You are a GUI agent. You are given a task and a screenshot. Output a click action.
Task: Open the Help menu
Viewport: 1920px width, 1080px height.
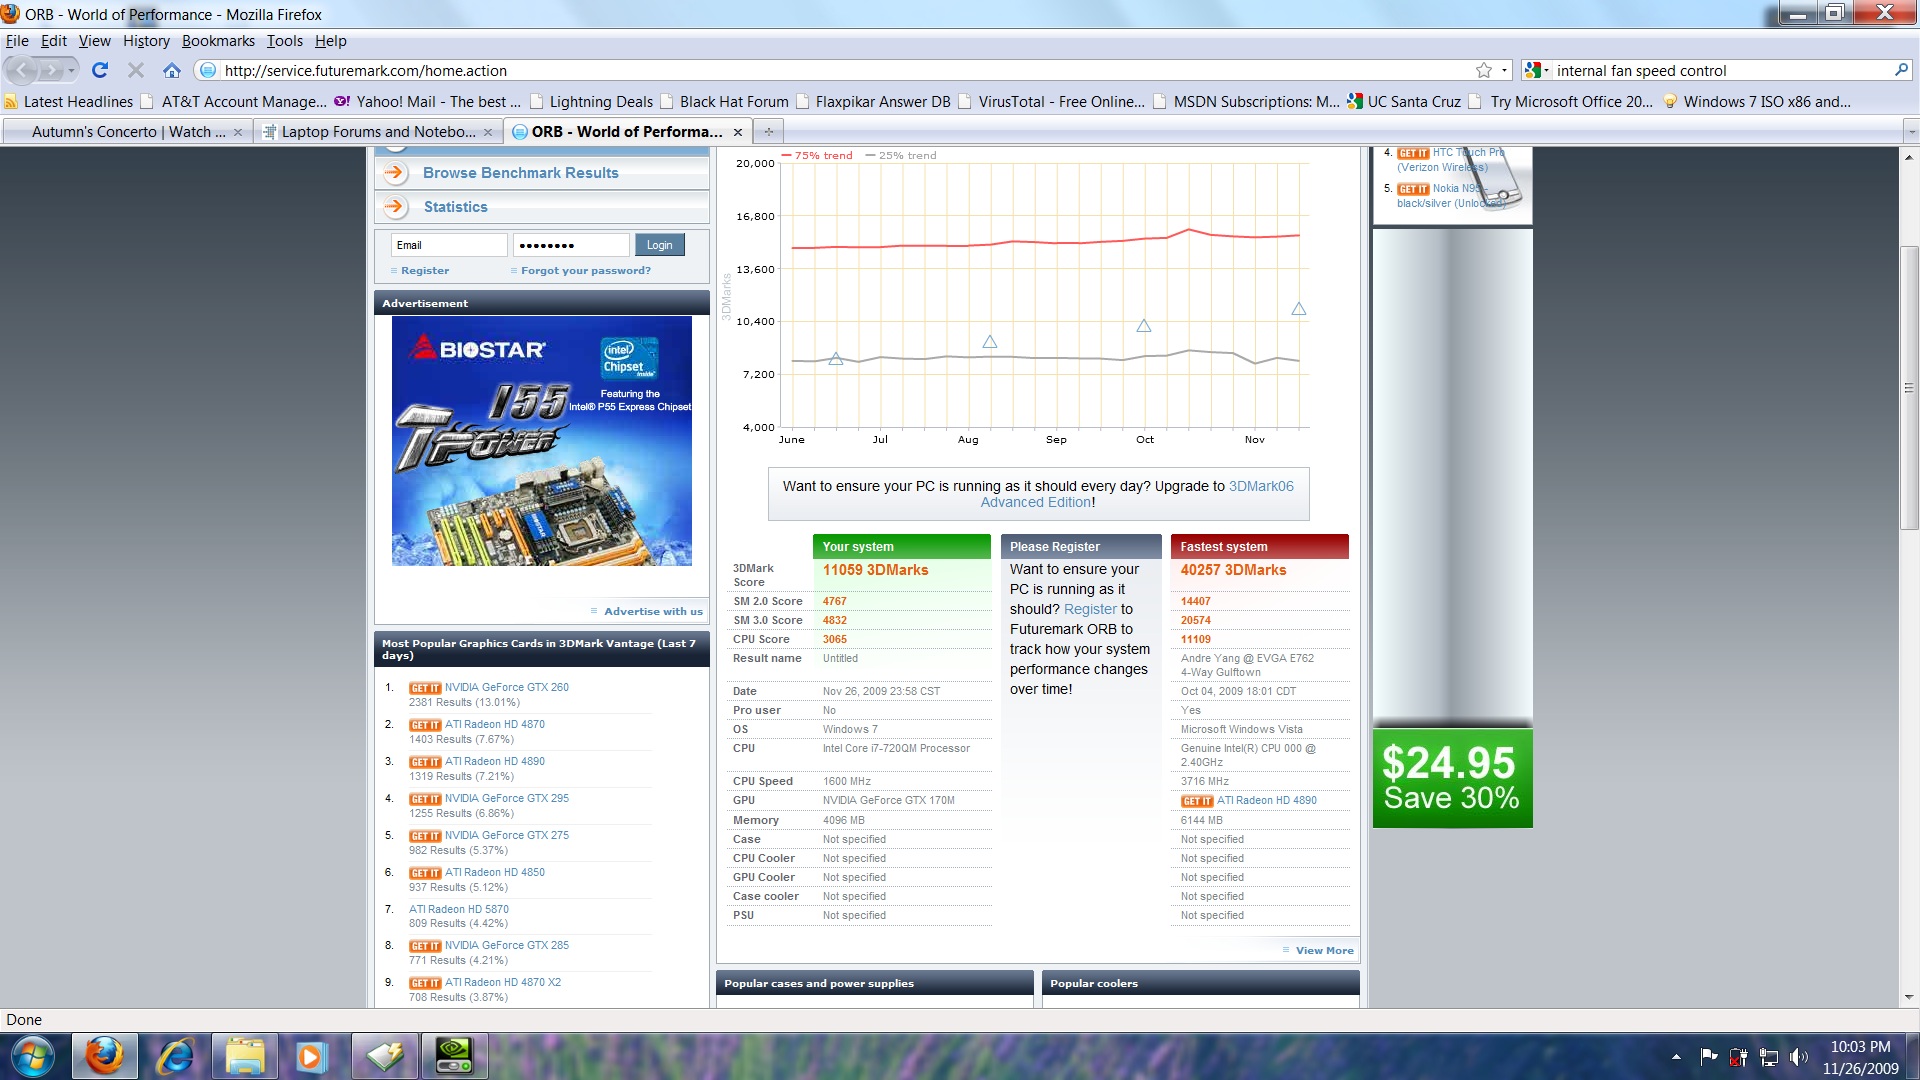(330, 41)
